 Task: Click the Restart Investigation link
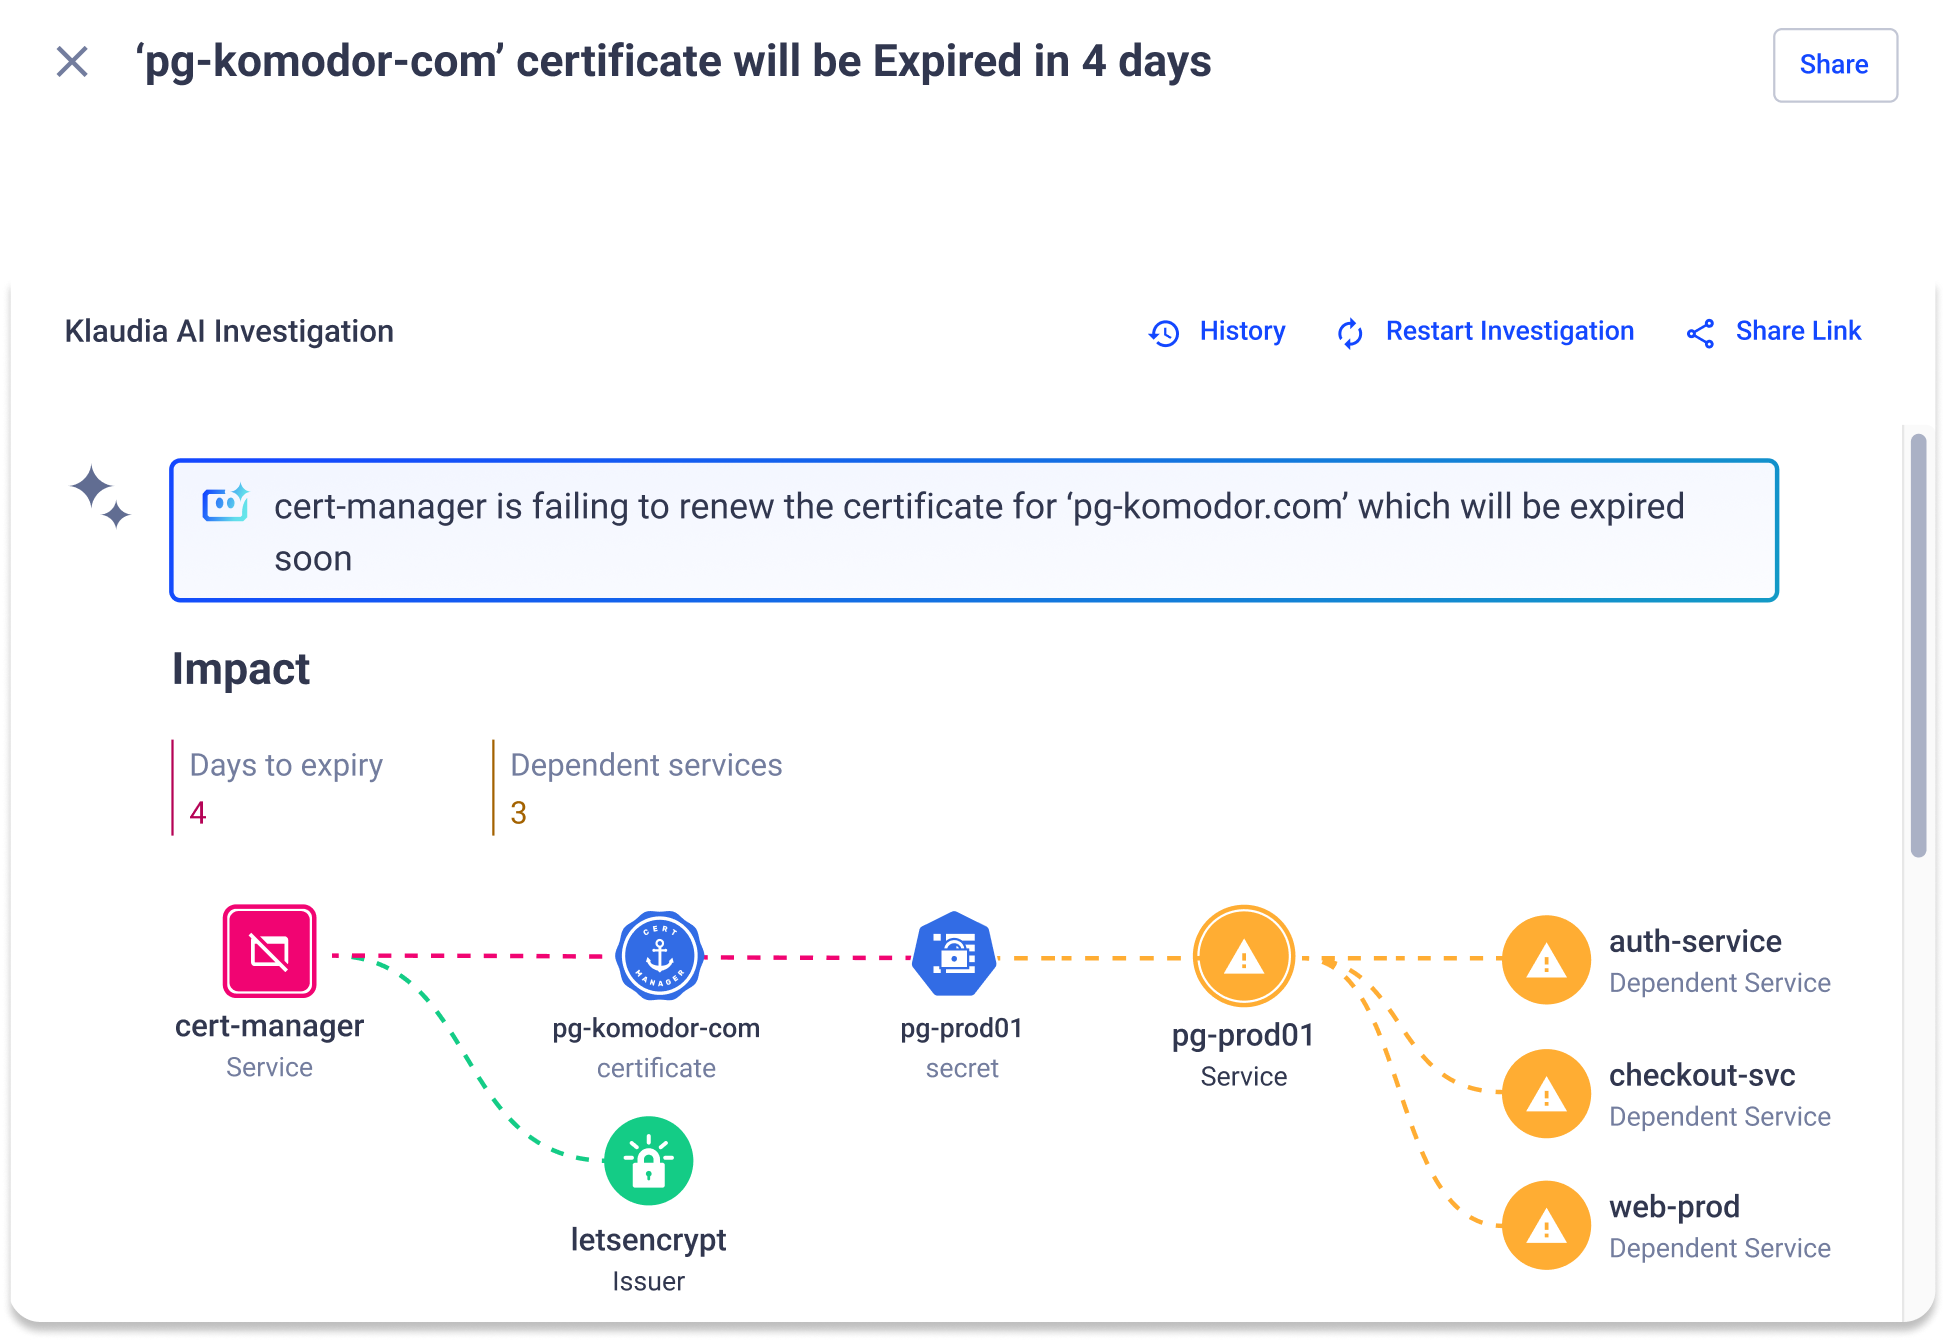pyautogui.click(x=1509, y=331)
